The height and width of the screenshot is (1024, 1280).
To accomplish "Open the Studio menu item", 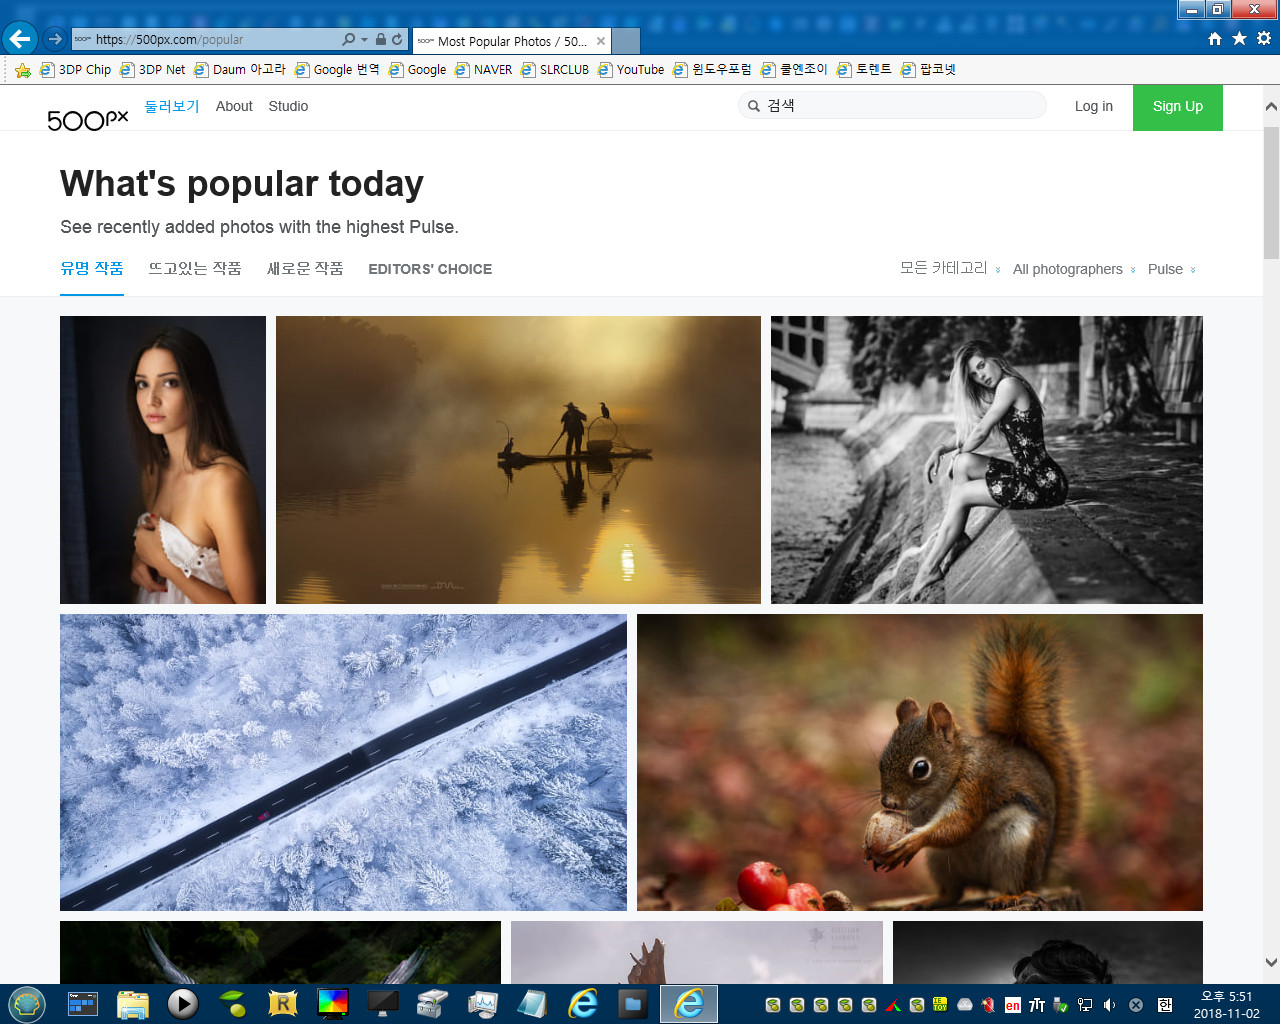I will pyautogui.click(x=288, y=106).
